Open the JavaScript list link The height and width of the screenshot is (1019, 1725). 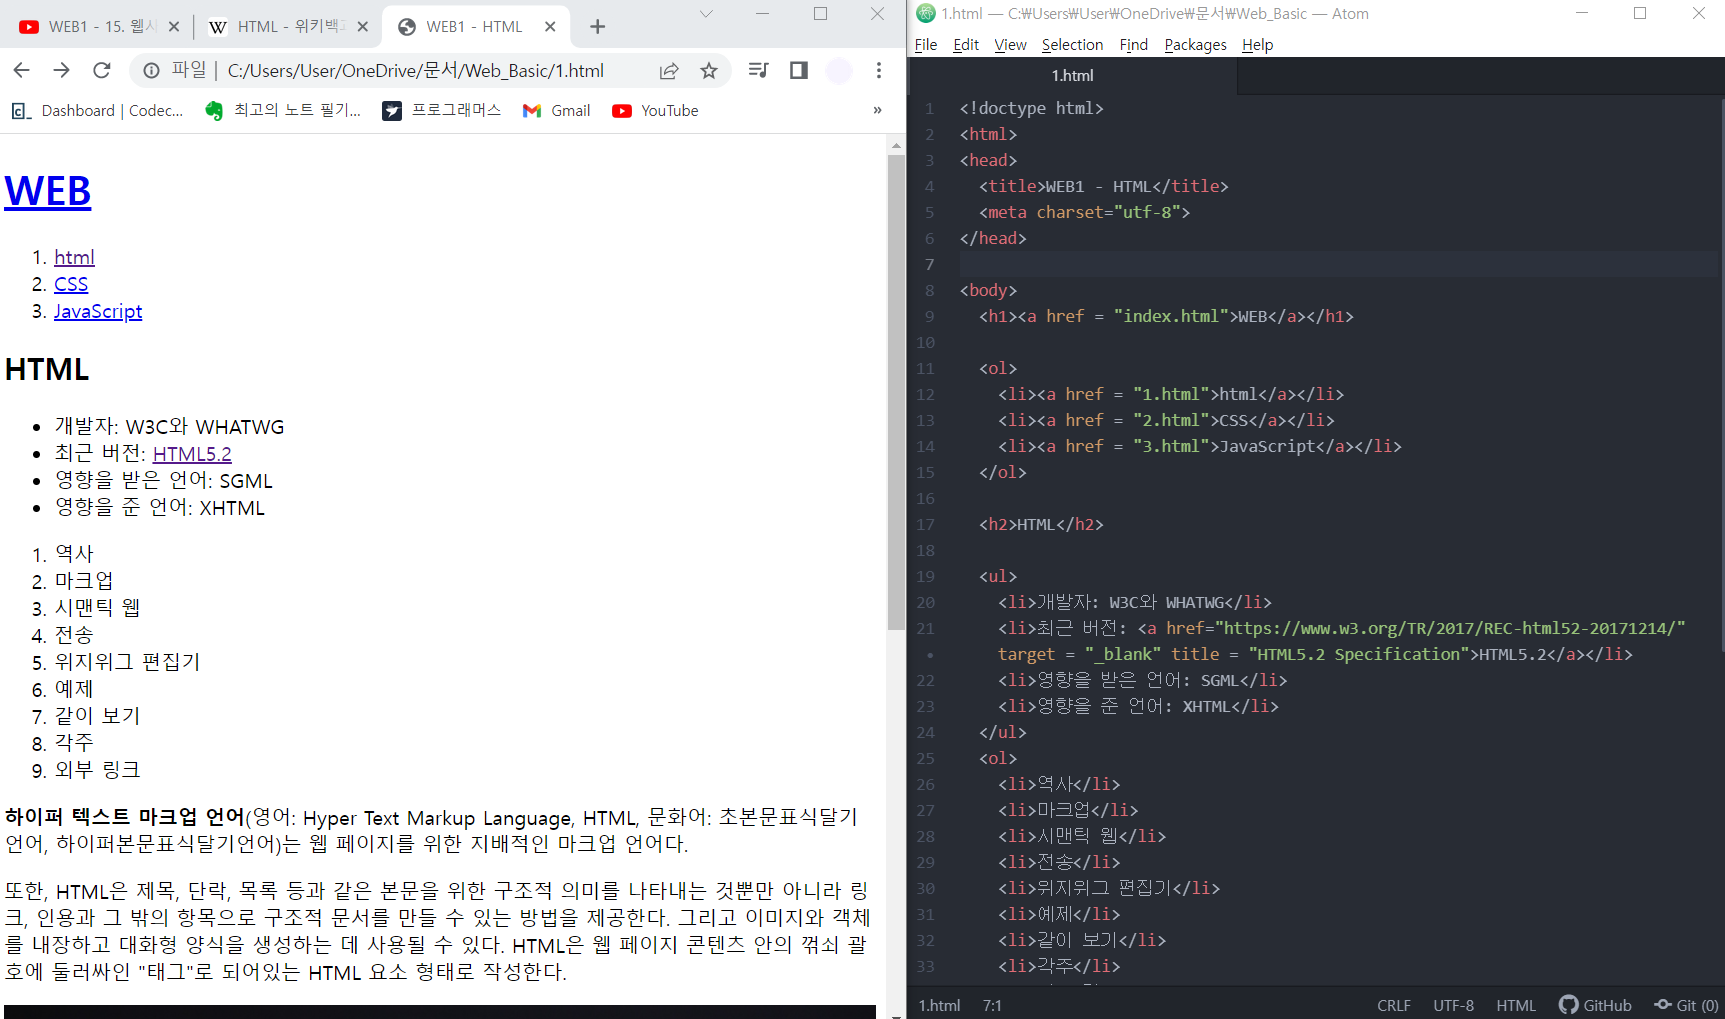[x=98, y=311]
